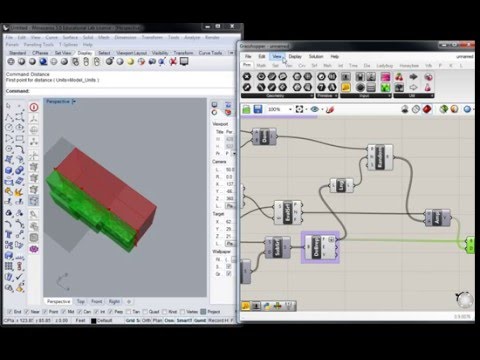Toggle Ortho in Rhino status bar

pos(147,320)
